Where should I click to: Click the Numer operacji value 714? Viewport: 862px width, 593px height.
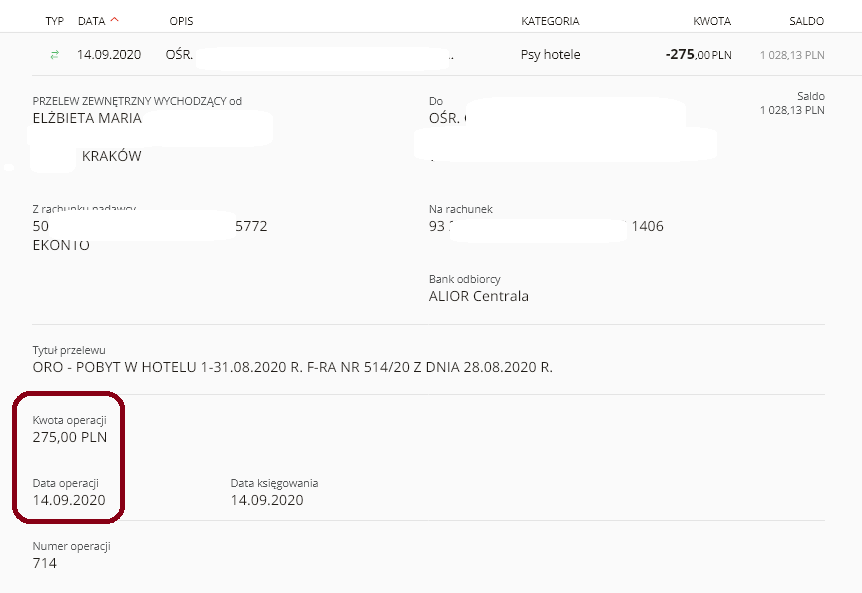tap(45, 563)
